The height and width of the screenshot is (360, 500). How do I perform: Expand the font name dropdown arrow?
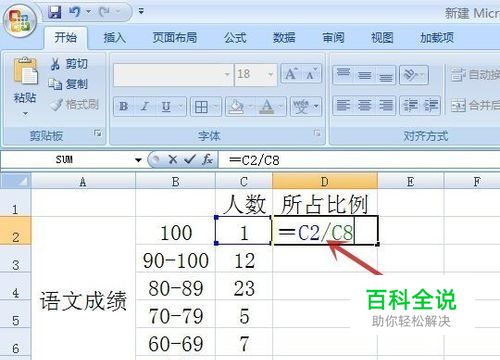pyautogui.click(x=227, y=74)
